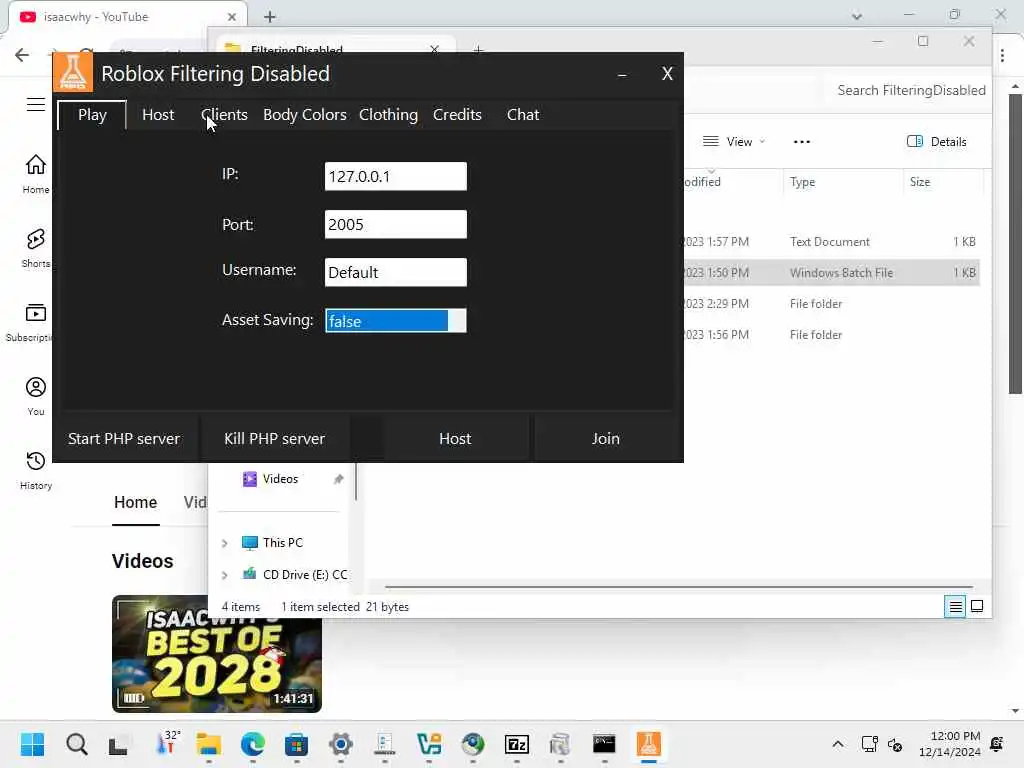Select the channel Home tab on YouTube
1024x768 pixels.
tap(136, 502)
